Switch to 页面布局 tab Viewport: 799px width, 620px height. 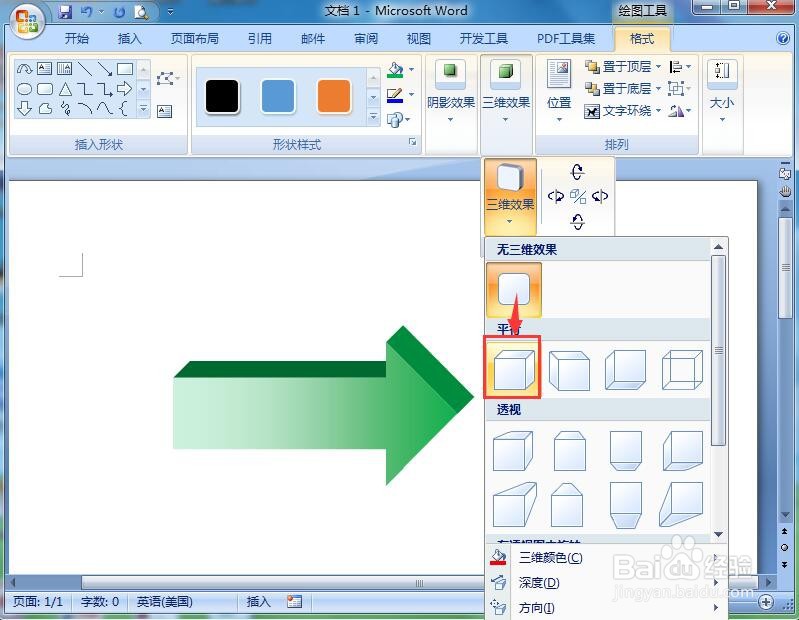point(194,39)
